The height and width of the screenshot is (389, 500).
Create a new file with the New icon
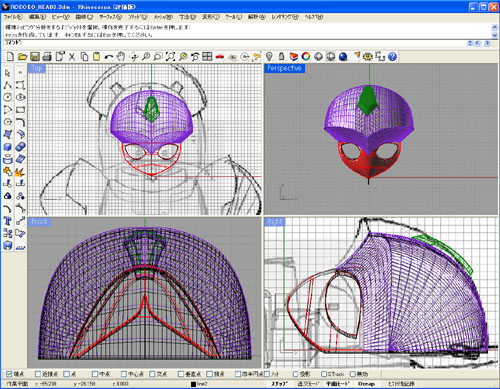click(10, 57)
